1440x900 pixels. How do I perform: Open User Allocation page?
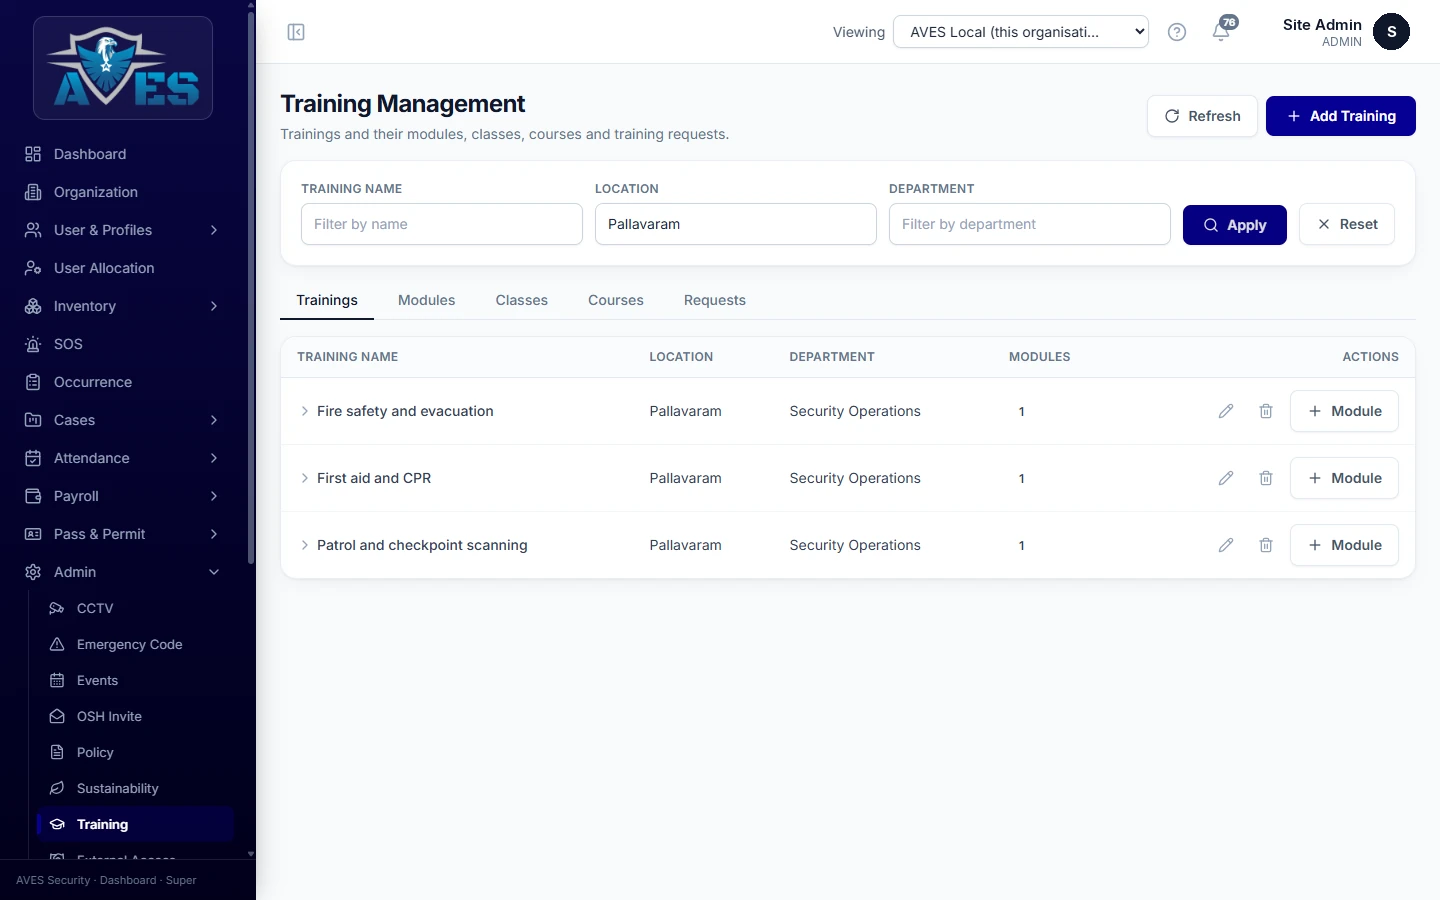click(x=123, y=268)
